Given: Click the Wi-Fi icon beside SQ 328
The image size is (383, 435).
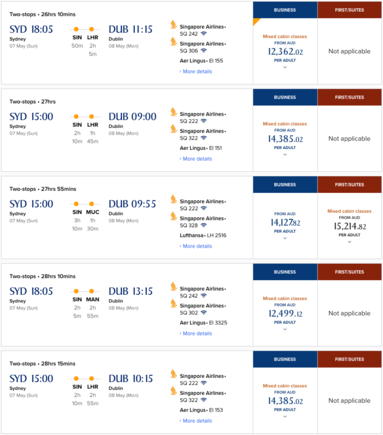Looking at the screenshot, I should click(204, 225).
